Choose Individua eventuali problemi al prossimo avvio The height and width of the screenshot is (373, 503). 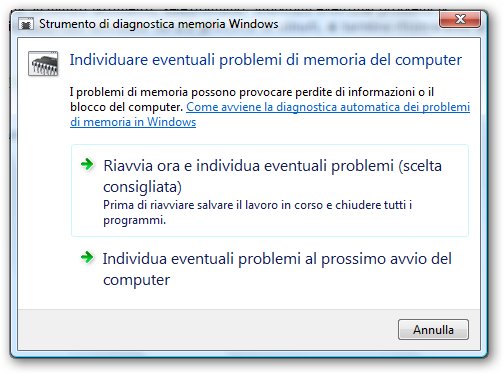[270, 269]
